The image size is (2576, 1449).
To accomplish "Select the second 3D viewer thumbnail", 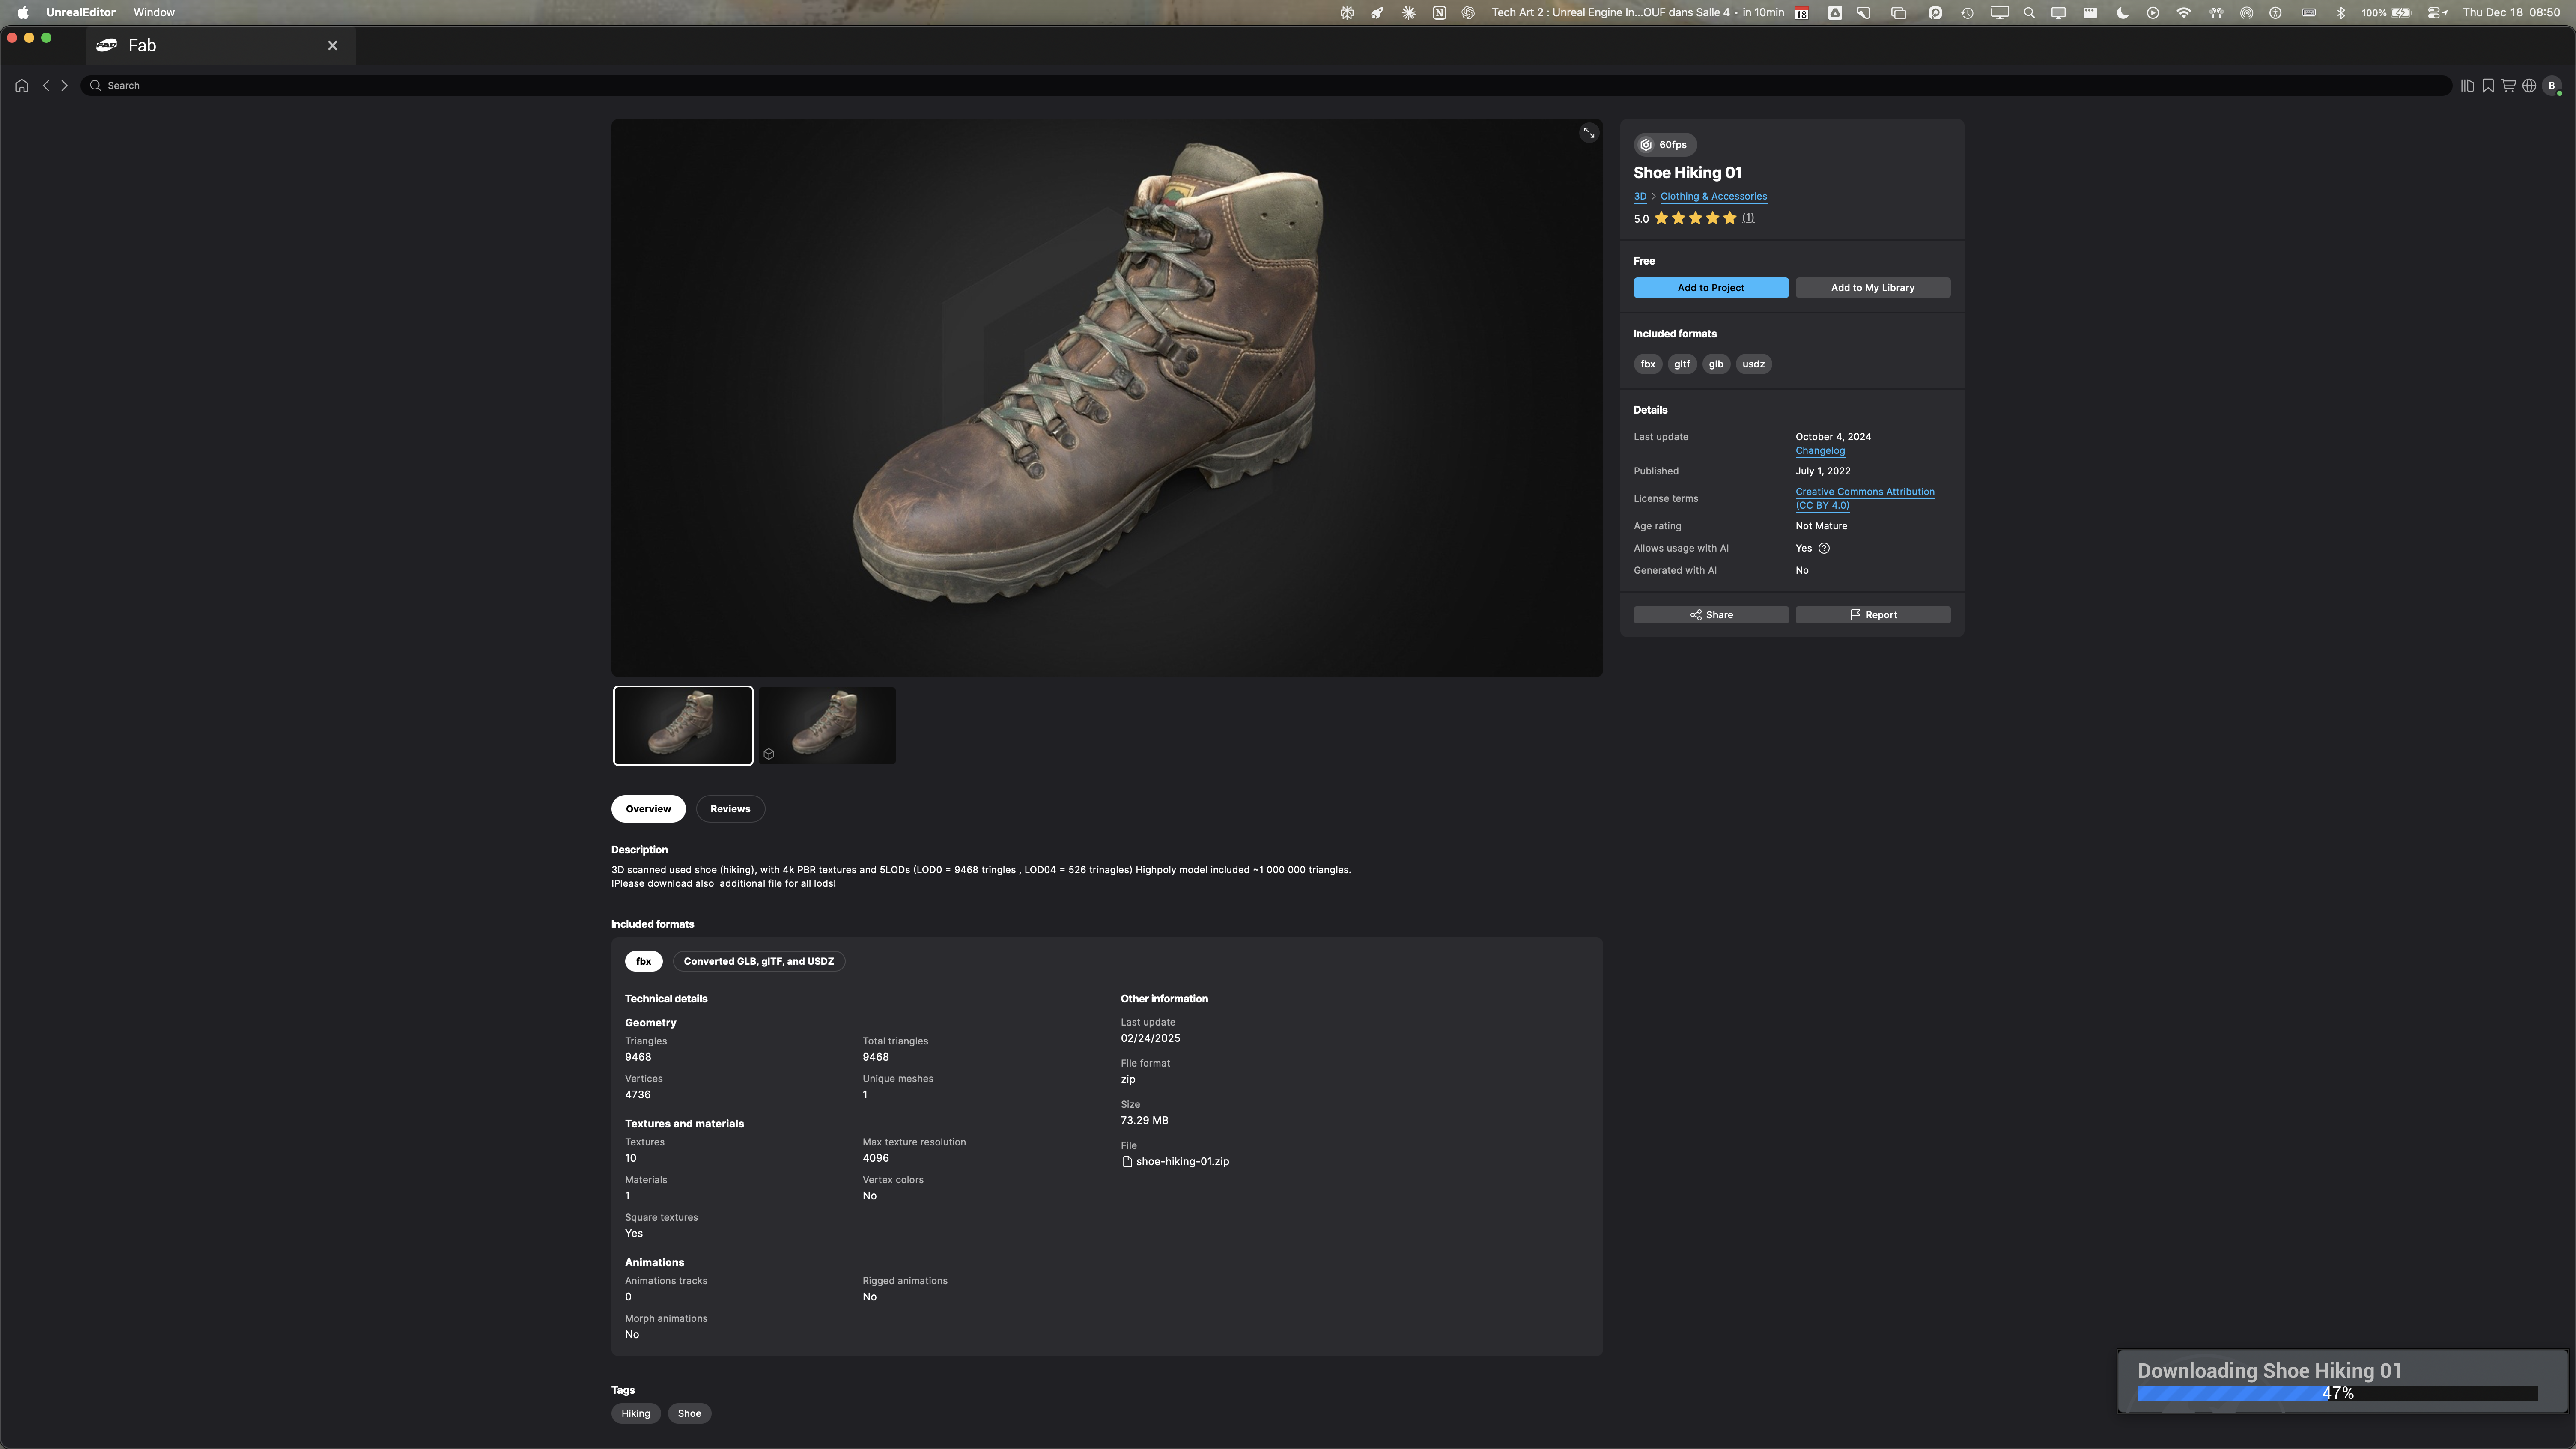I will click(827, 726).
